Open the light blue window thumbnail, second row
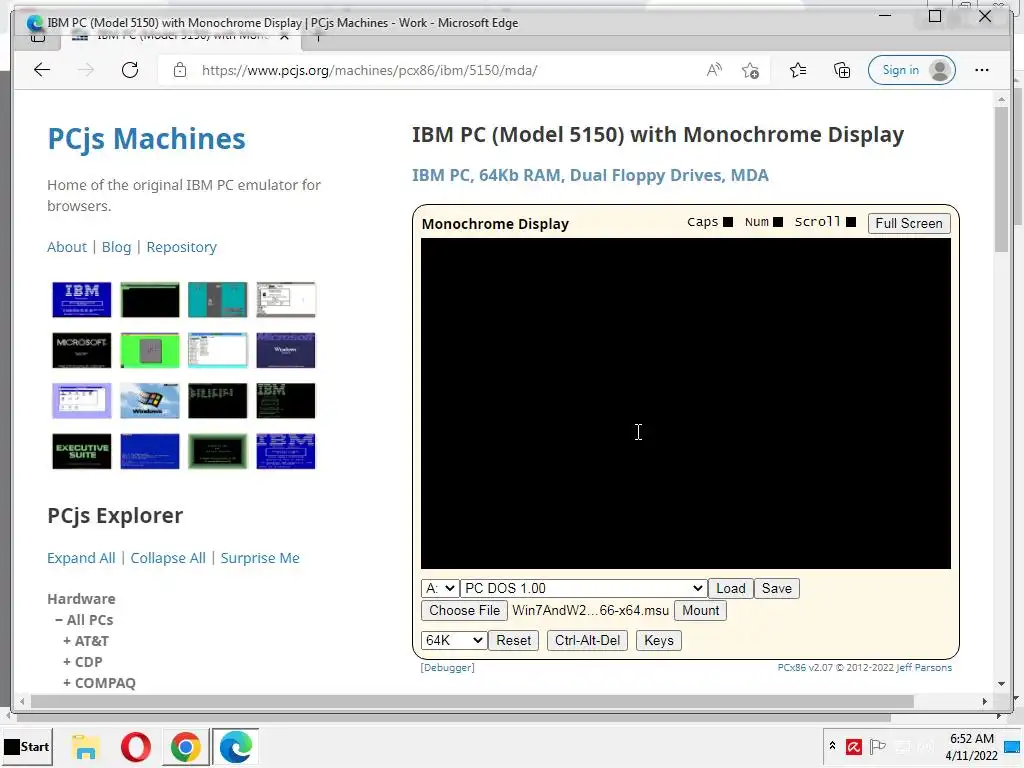The image size is (1024, 768). (x=217, y=350)
